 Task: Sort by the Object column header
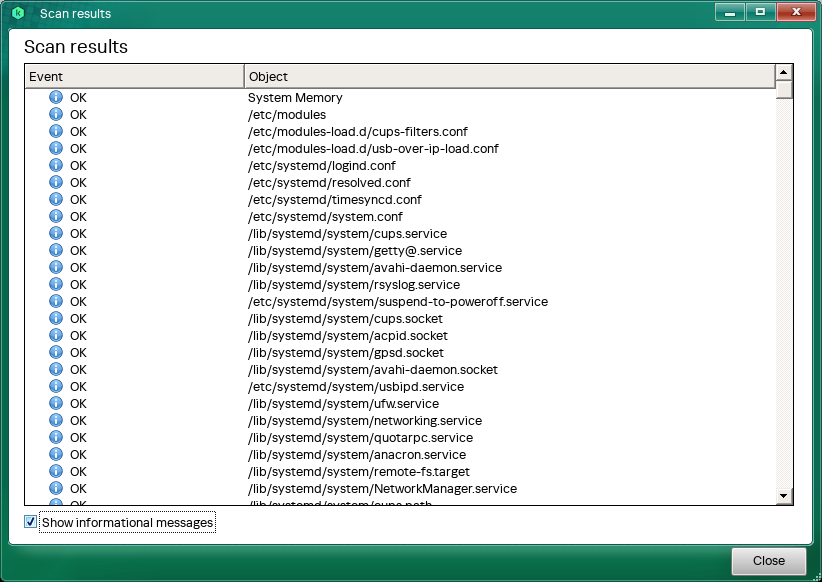point(509,76)
